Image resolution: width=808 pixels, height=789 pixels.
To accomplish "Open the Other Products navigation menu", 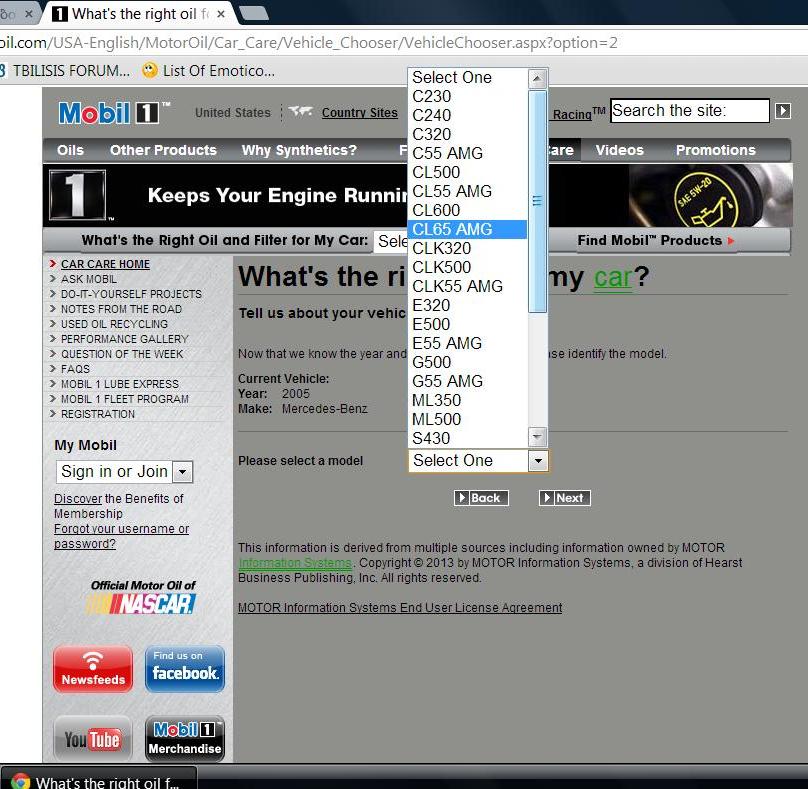I will [x=163, y=150].
